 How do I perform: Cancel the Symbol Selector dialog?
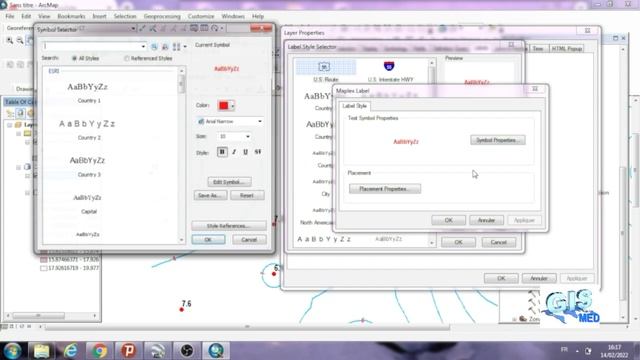point(249,240)
